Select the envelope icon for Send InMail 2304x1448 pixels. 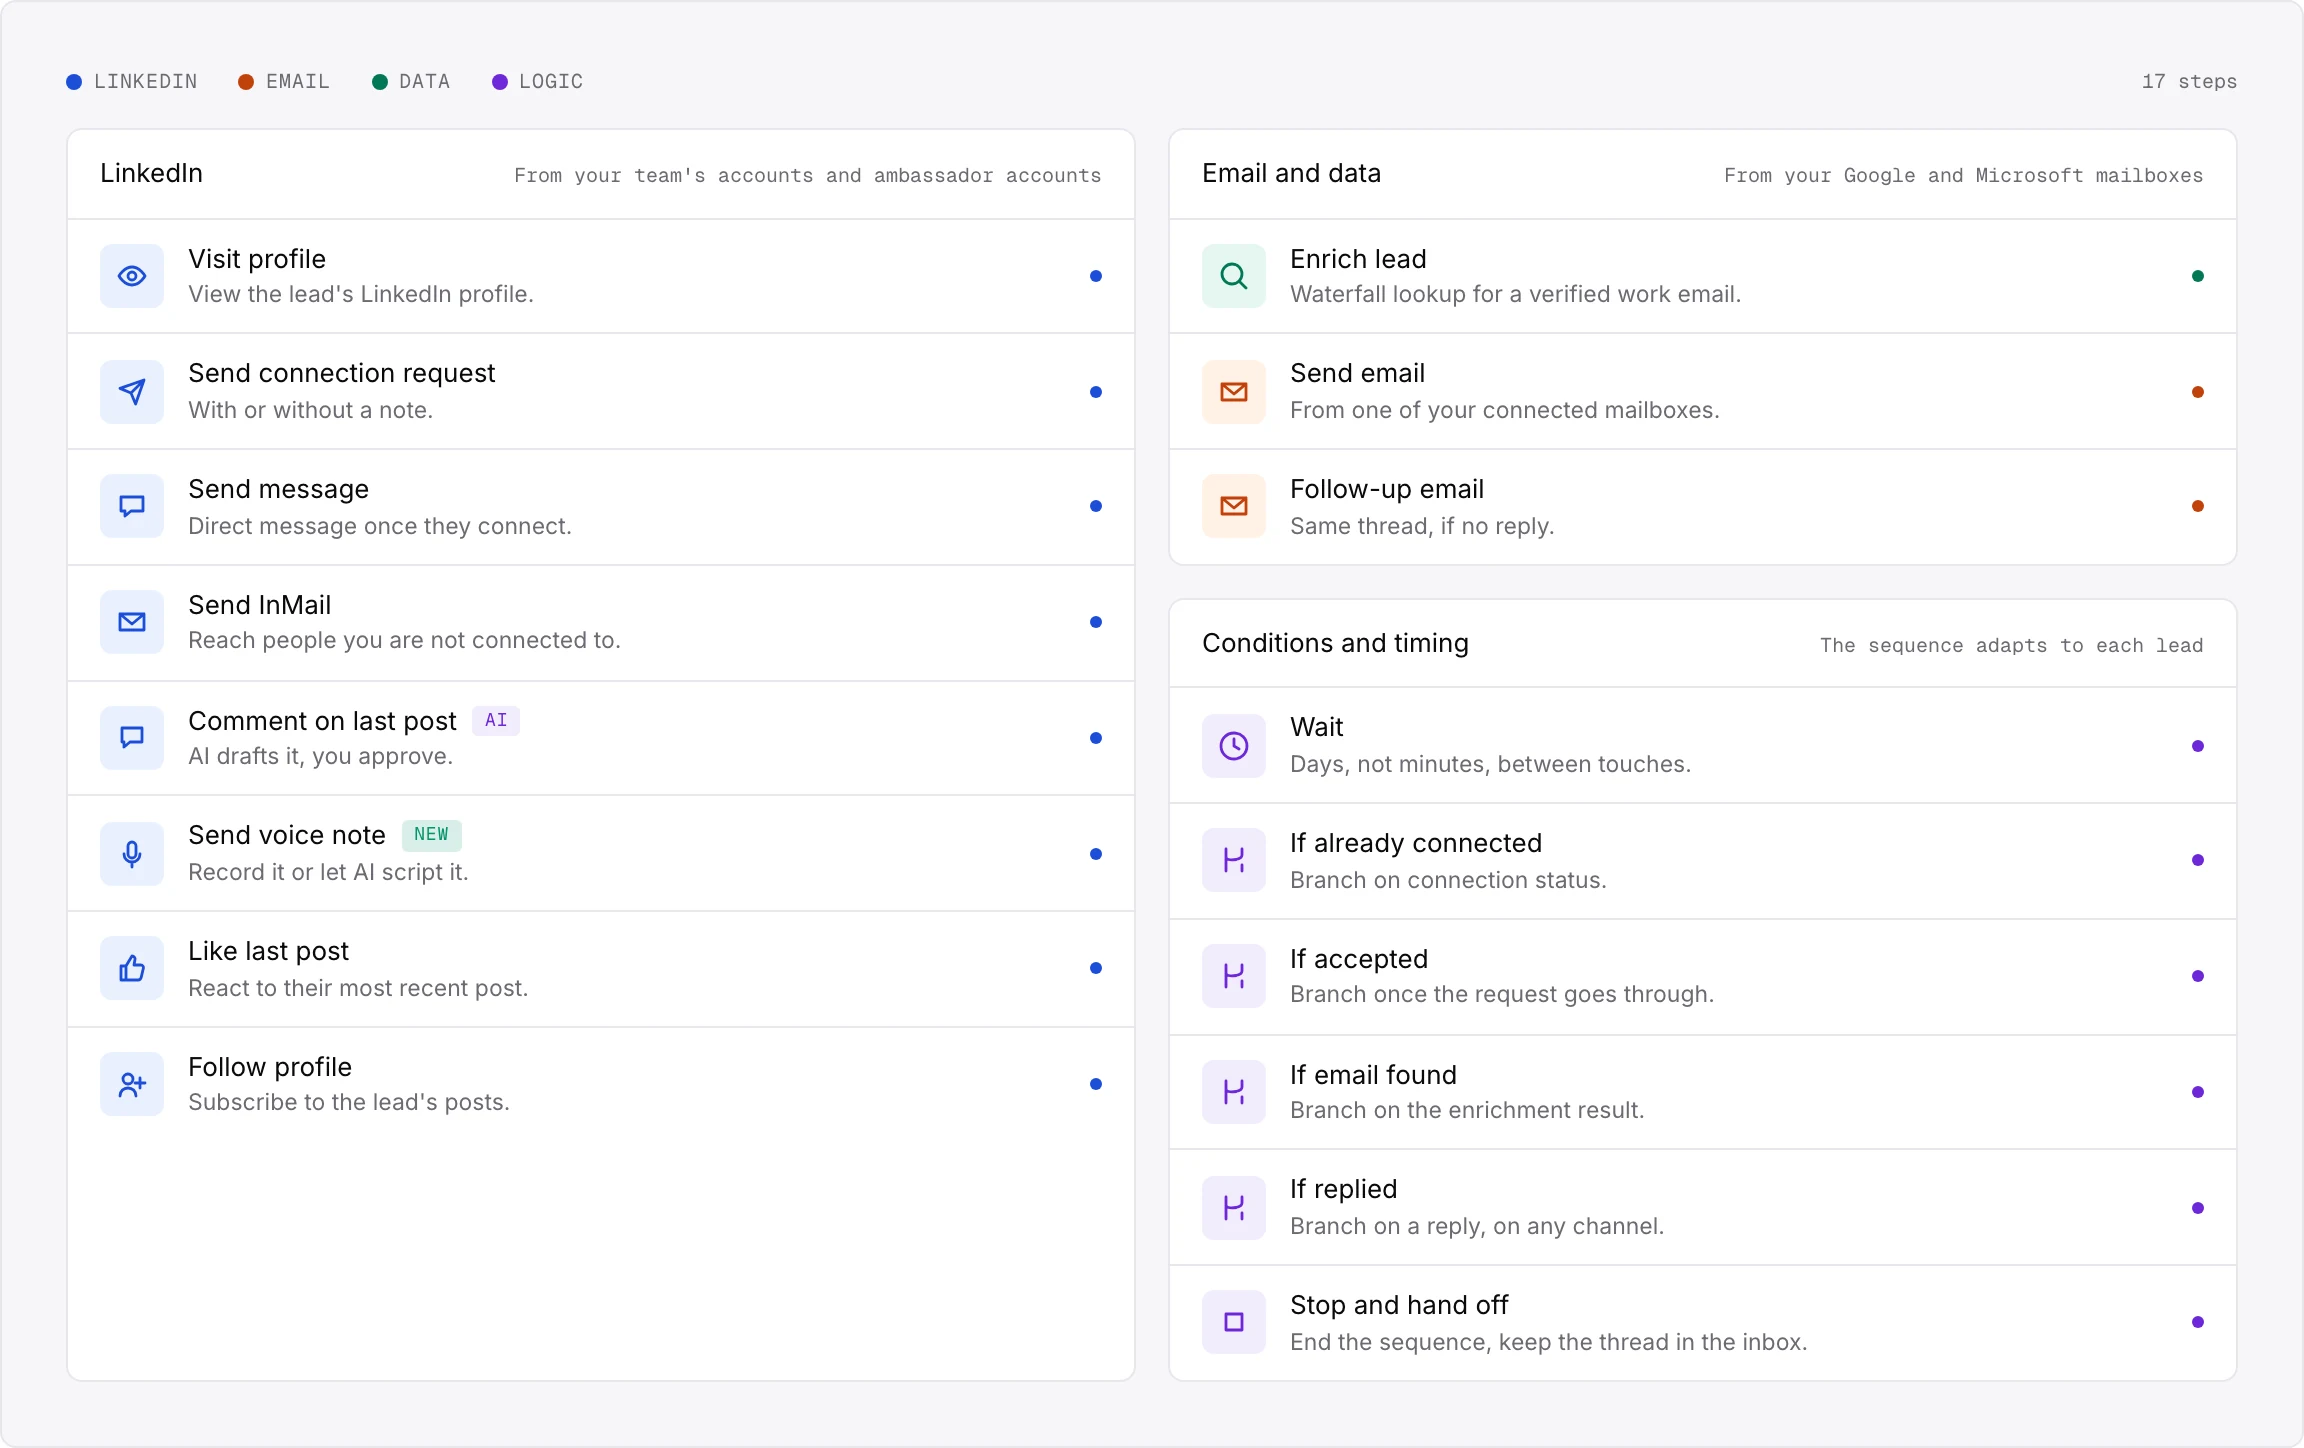(x=132, y=622)
